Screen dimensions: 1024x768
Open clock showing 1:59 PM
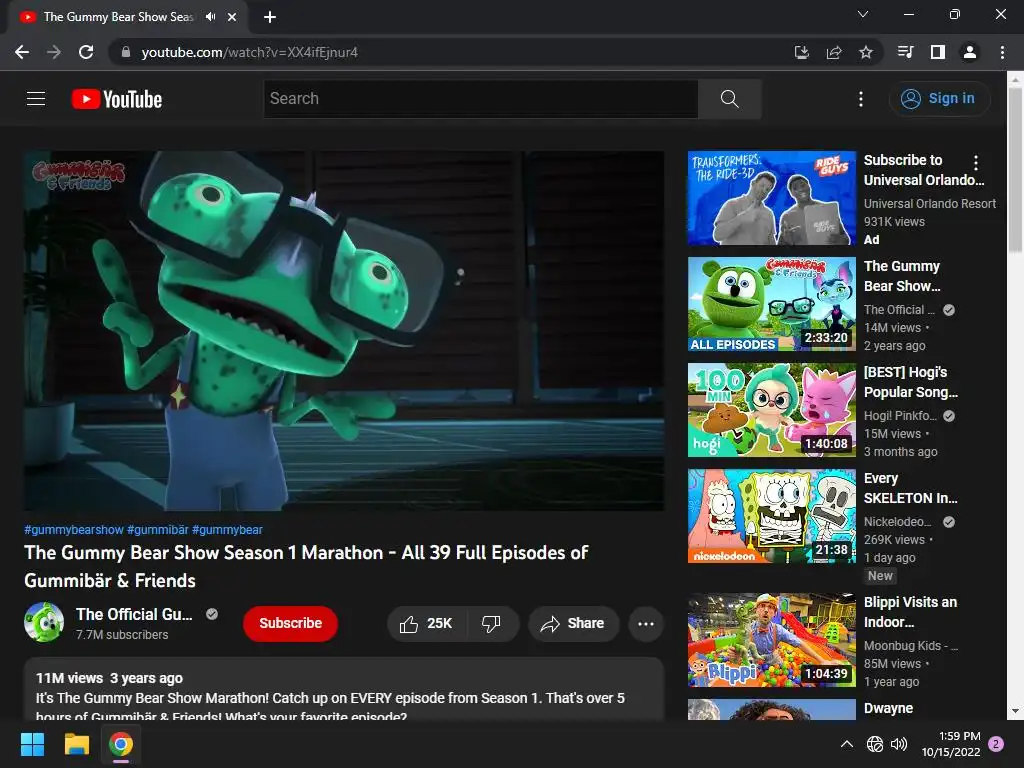pyautogui.click(x=951, y=744)
